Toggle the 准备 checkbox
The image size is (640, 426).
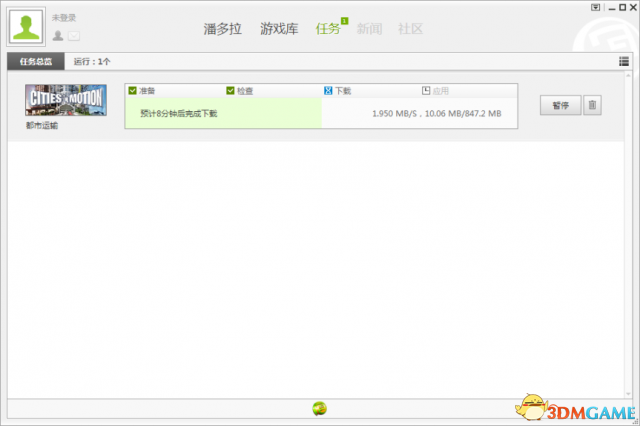pyautogui.click(x=133, y=91)
